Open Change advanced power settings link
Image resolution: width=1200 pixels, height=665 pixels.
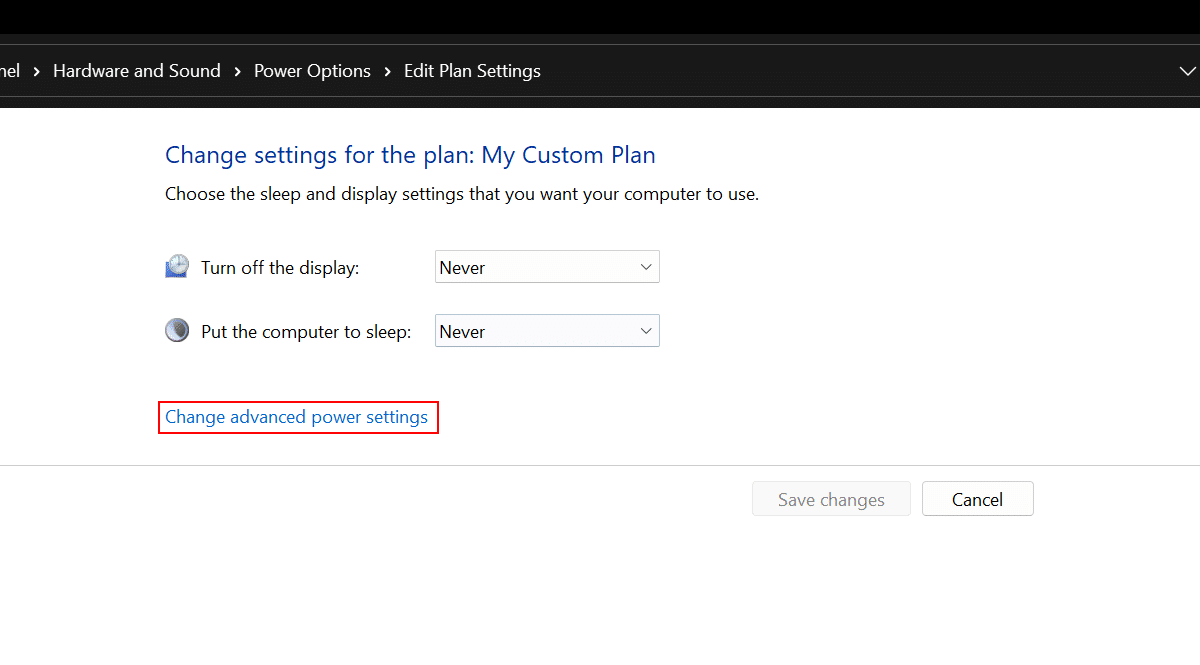[x=296, y=417]
